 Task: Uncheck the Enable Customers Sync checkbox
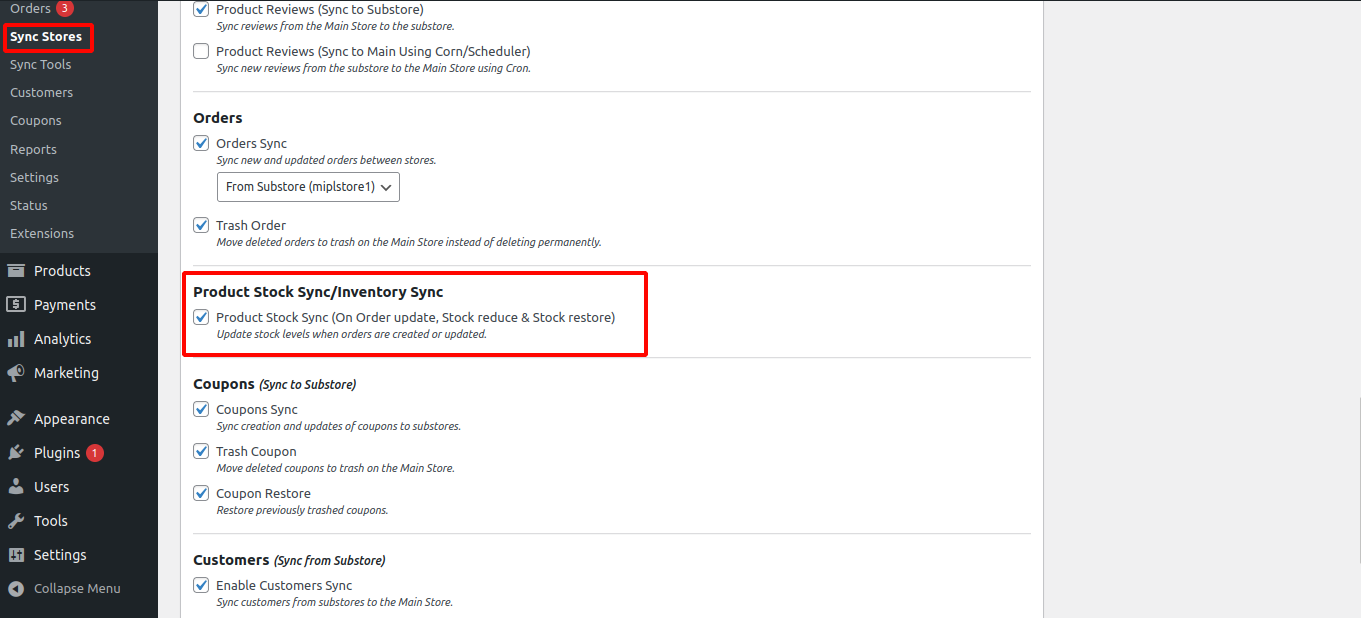(x=201, y=585)
